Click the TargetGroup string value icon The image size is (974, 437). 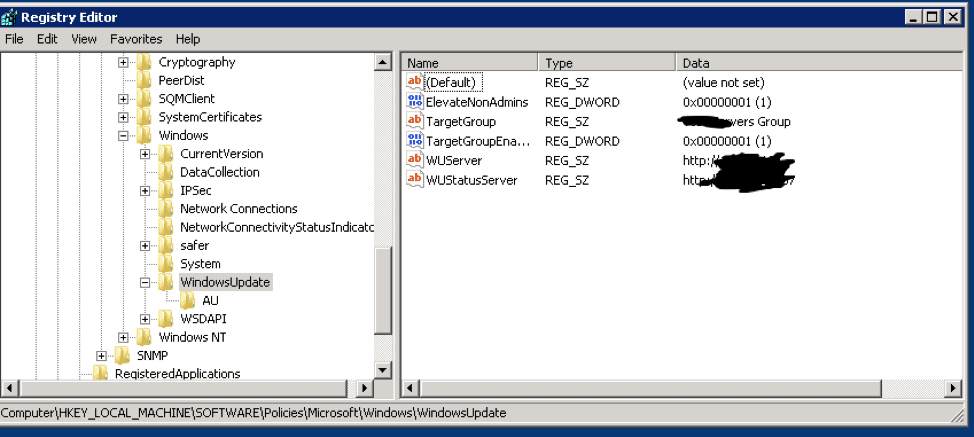[415, 121]
